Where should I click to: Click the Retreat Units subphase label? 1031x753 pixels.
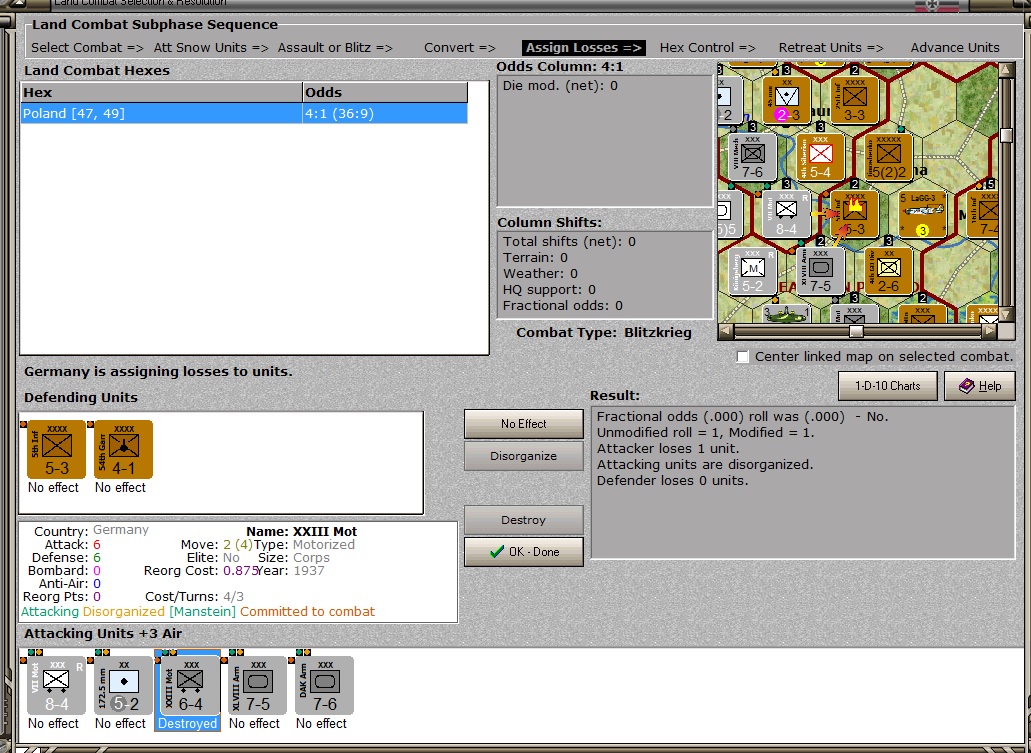point(831,47)
